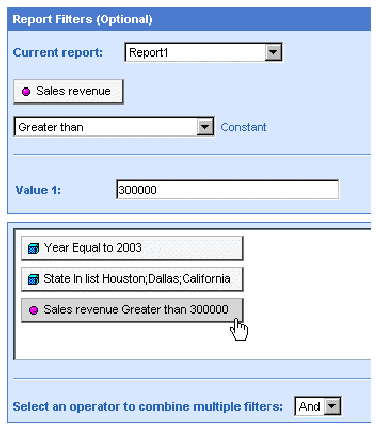Open the Current report dropdown arrow
Image resolution: width=377 pixels, height=430 pixels.
coord(273,52)
